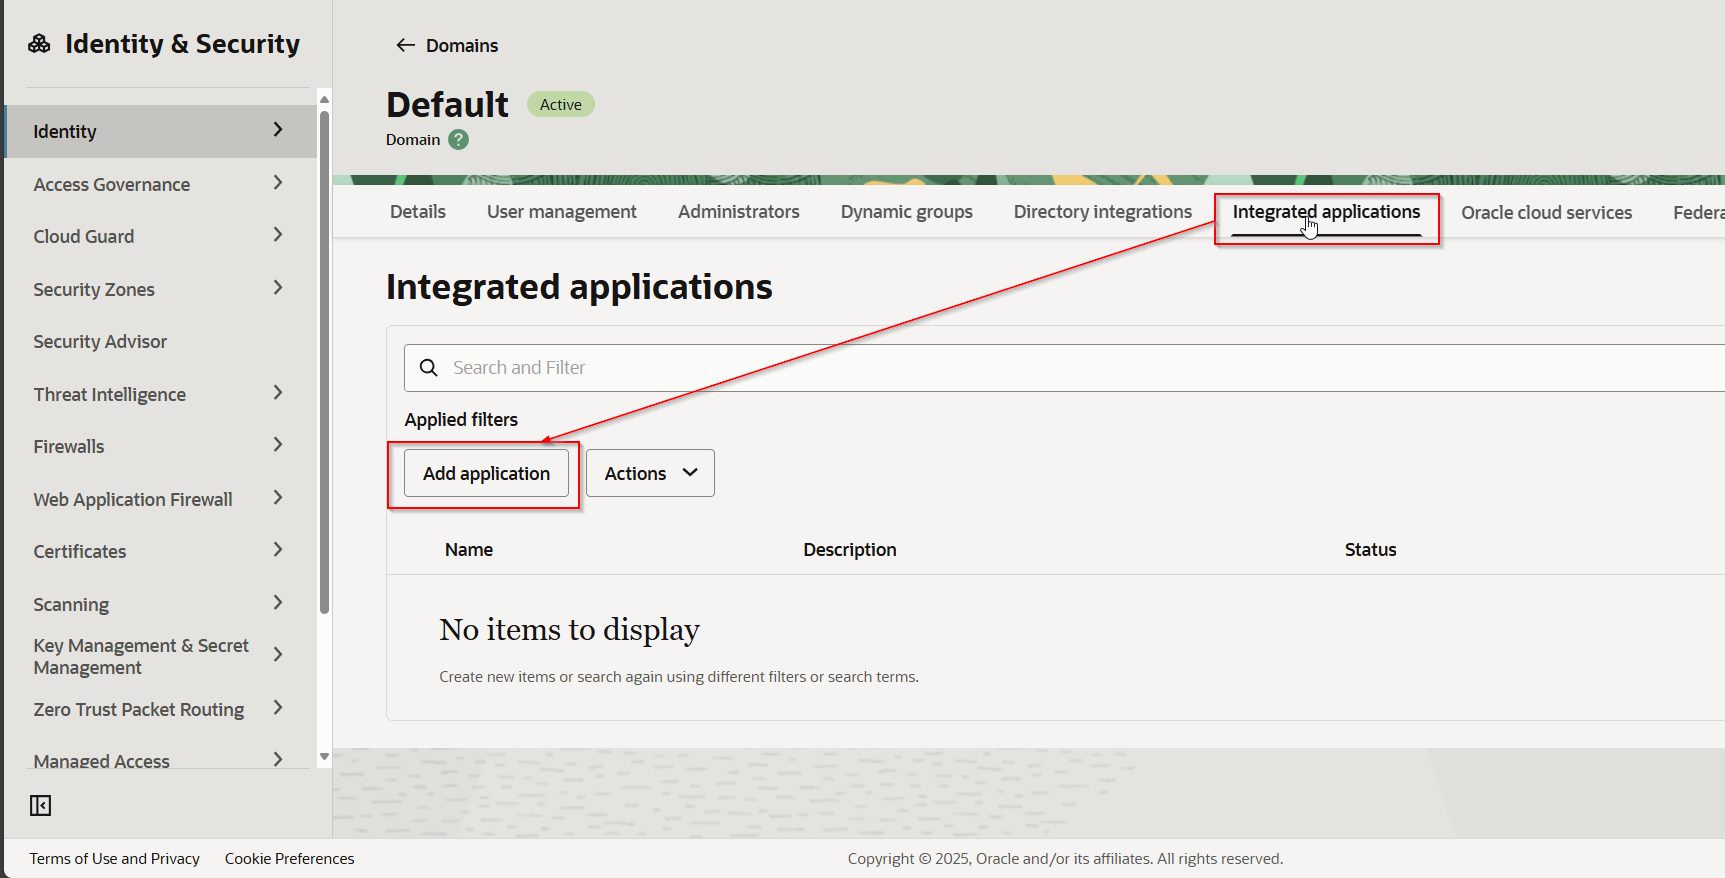Open the Certificates menu item

click(80, 552)
